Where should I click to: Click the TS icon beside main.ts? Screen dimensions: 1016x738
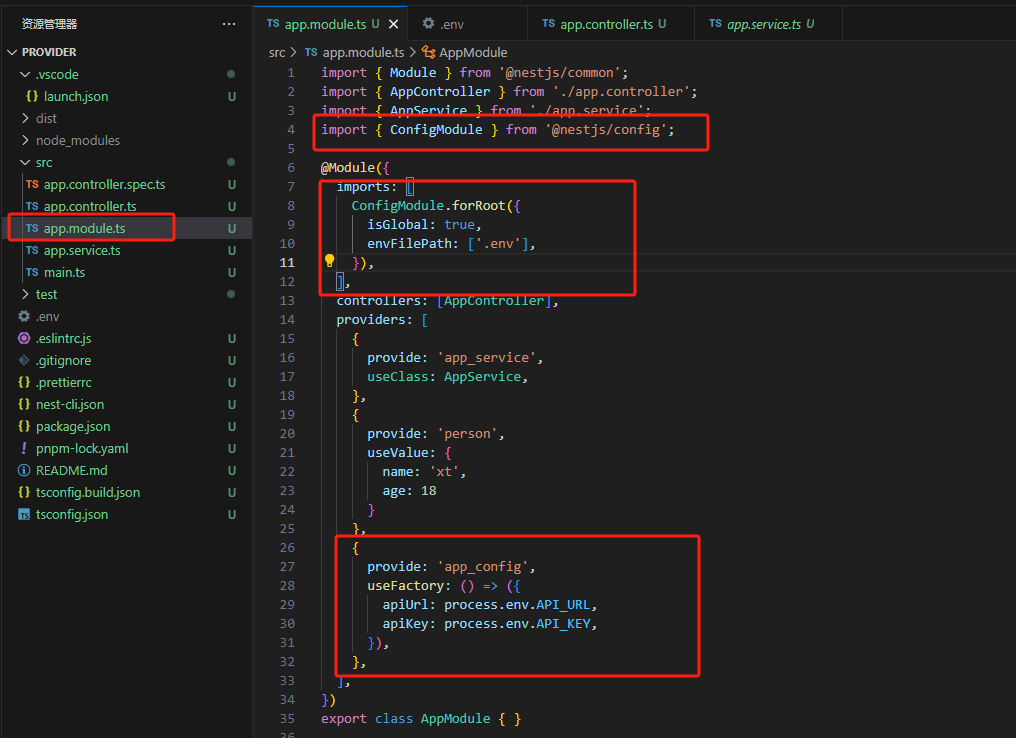34,272
